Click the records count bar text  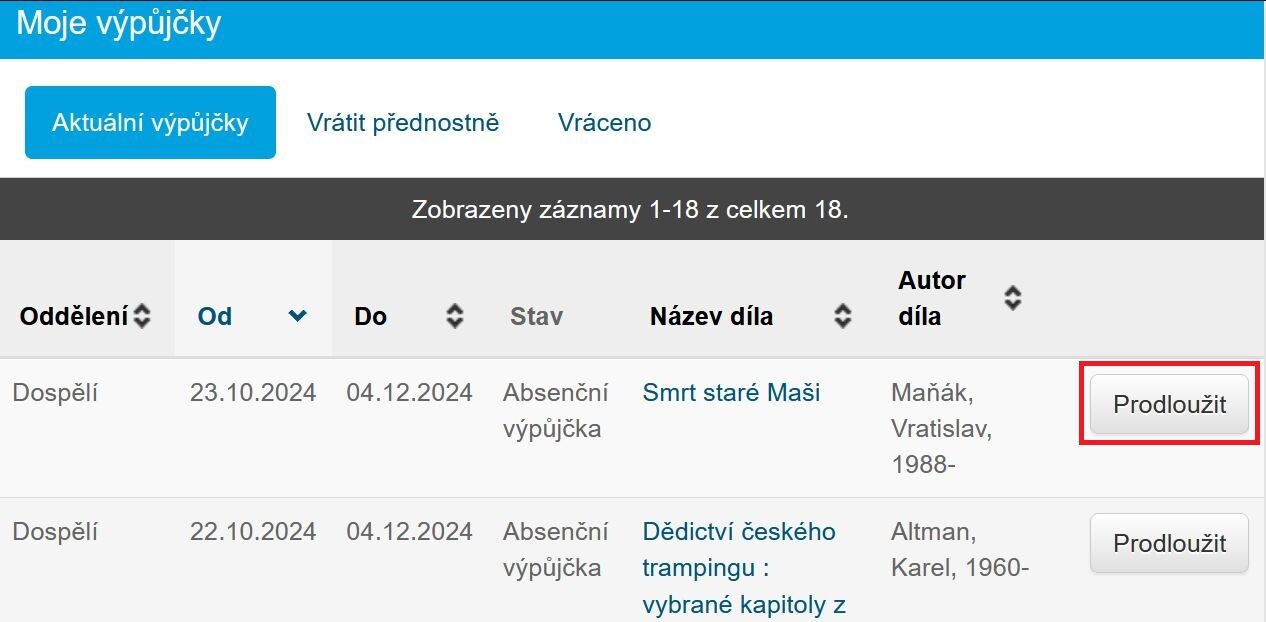pyautogui.click(x=630, y=210)
